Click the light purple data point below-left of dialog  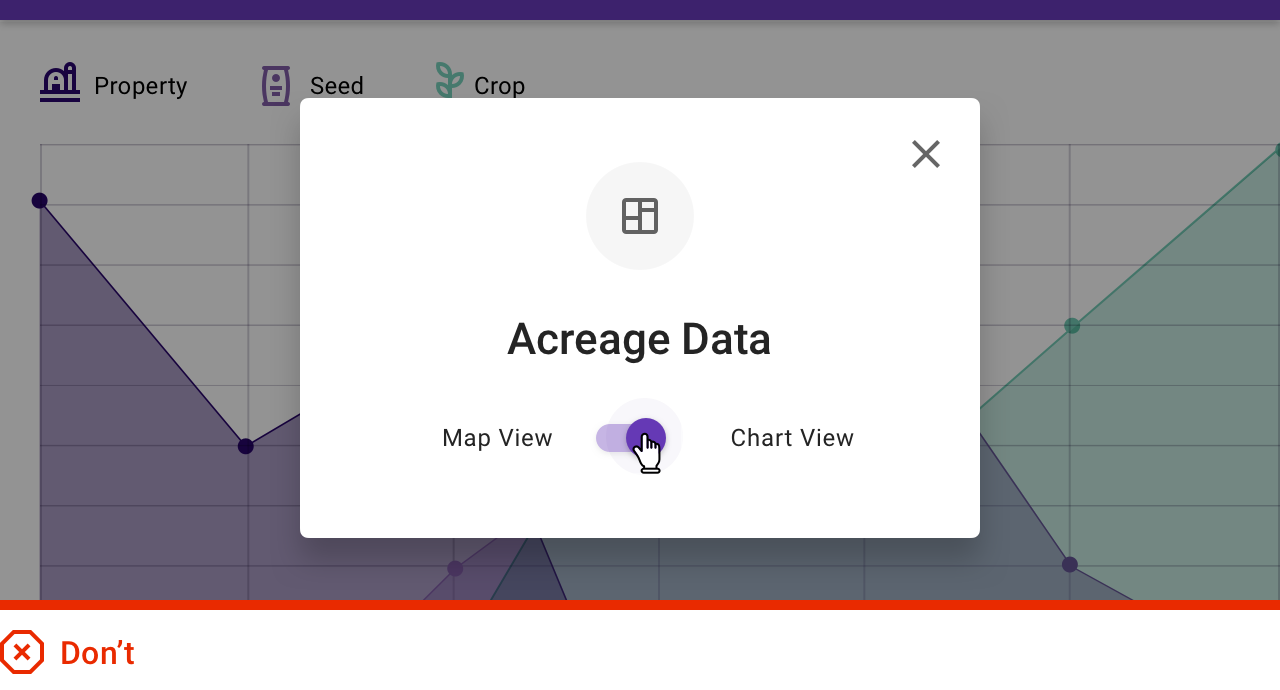click(x=455, y=568)
